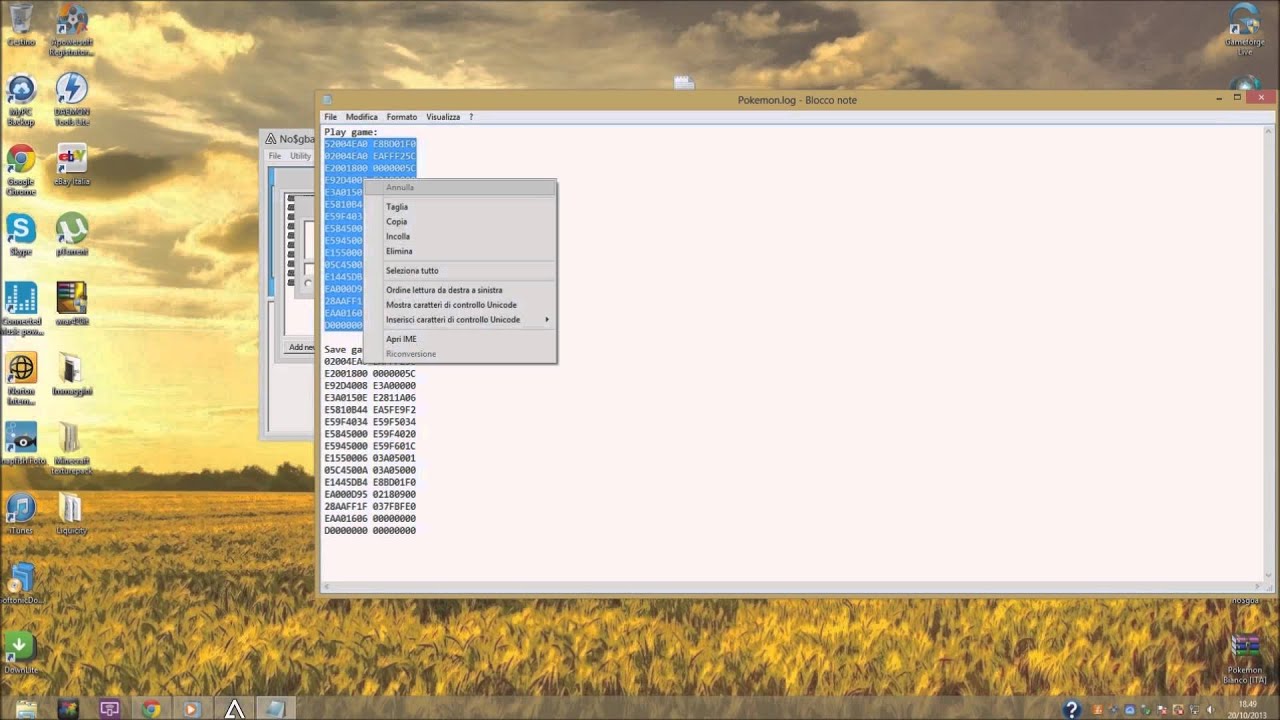Choose Seleziona tutto in context menu
The height and width of the screenshot is (720, 1280).
(459, 271)
